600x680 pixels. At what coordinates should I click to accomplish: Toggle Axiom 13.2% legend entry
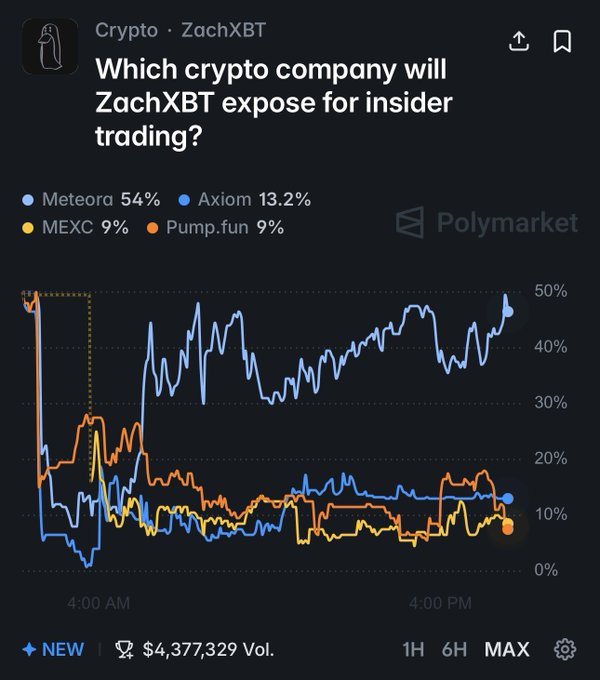pyautogui.click(x=247, y=199)
